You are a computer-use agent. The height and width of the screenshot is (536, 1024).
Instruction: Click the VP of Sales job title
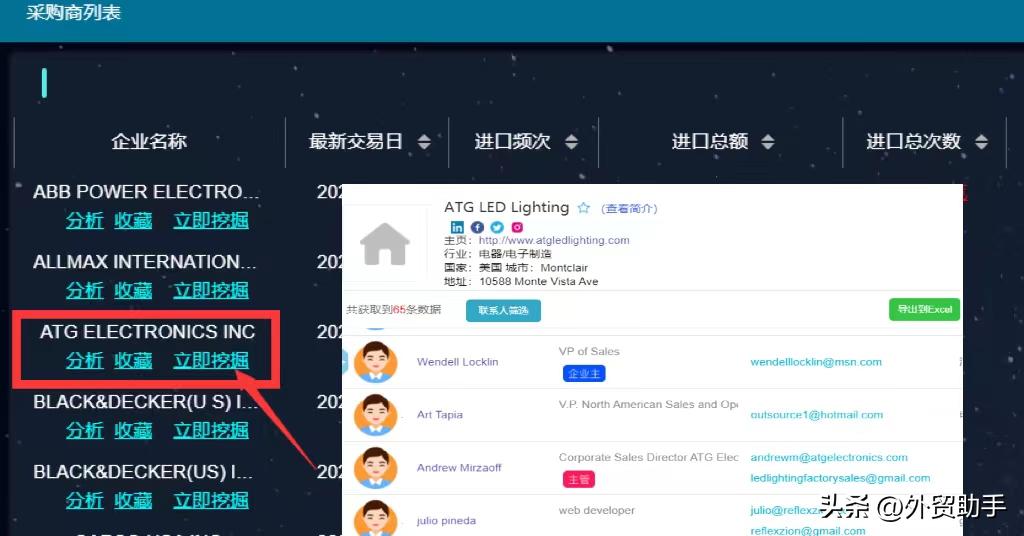click(589, 351)
